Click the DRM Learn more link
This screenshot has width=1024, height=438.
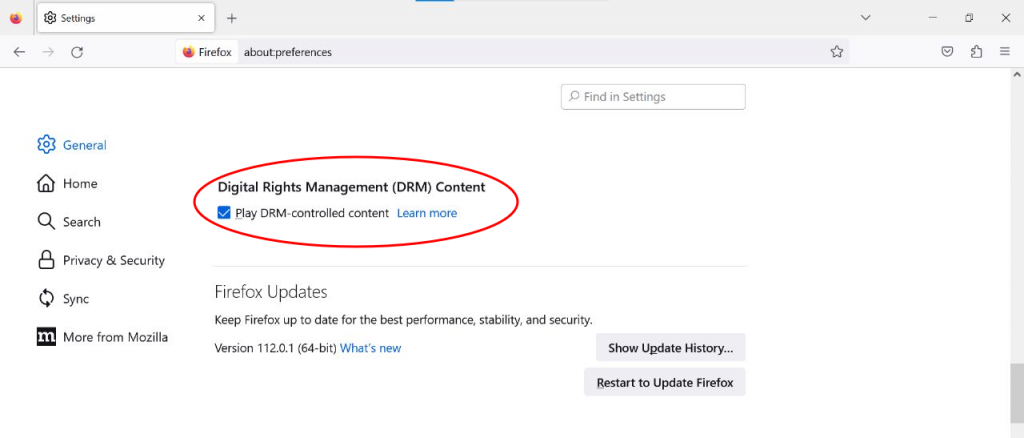coord(427,213)
